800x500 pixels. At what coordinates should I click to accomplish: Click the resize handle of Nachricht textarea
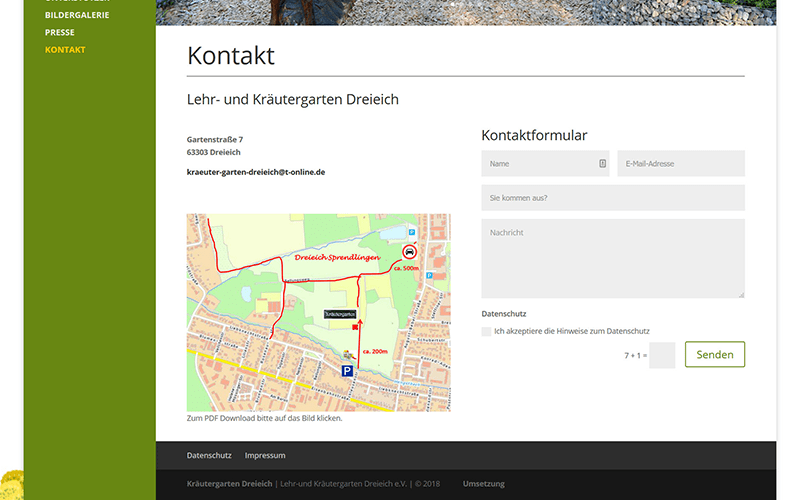click(741, 295)
